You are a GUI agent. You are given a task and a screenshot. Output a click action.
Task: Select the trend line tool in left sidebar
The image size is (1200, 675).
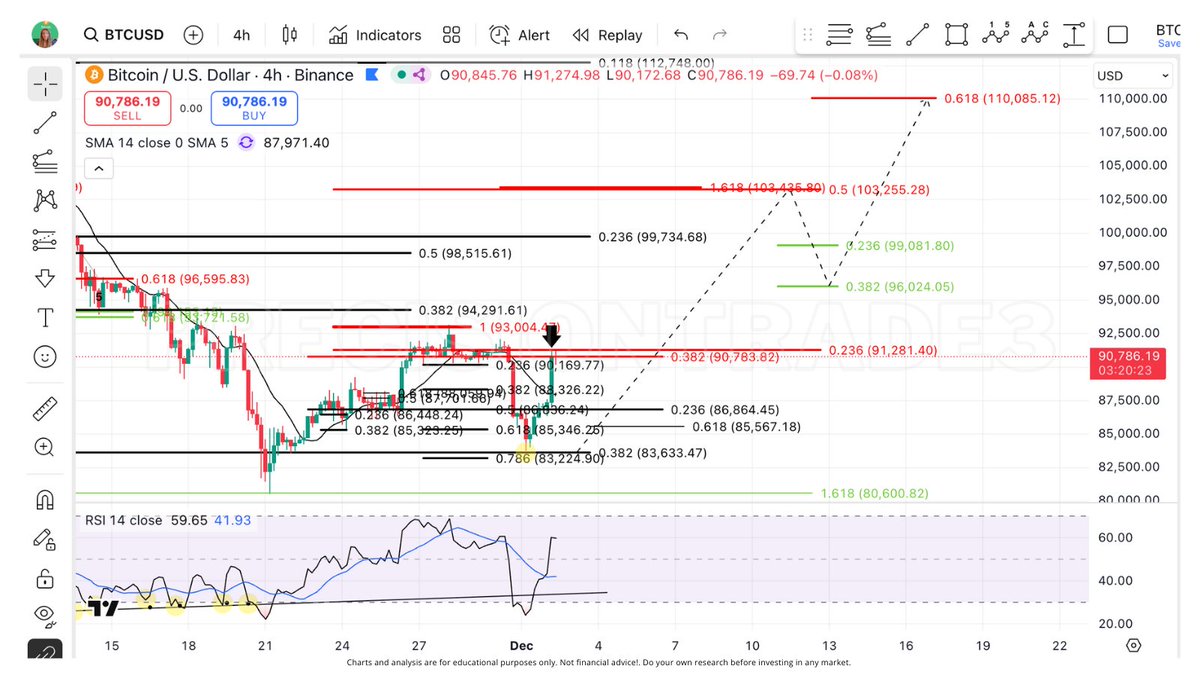click(45, 123)
